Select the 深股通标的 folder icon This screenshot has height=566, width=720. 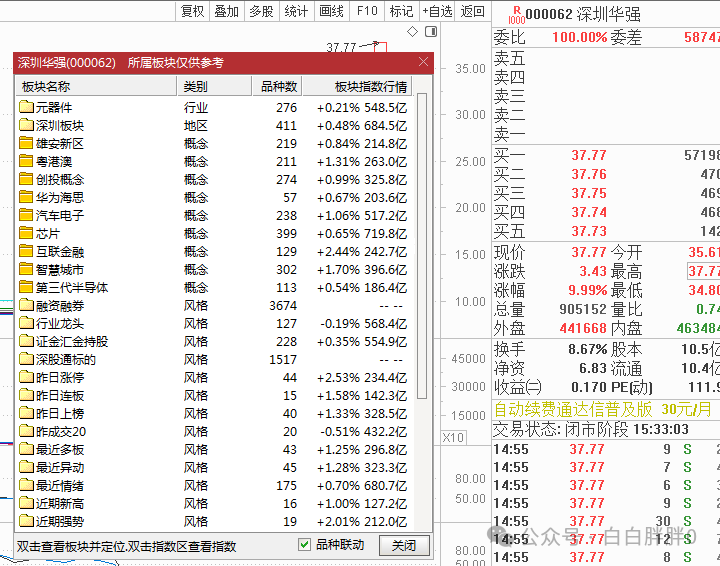point(27,359)
